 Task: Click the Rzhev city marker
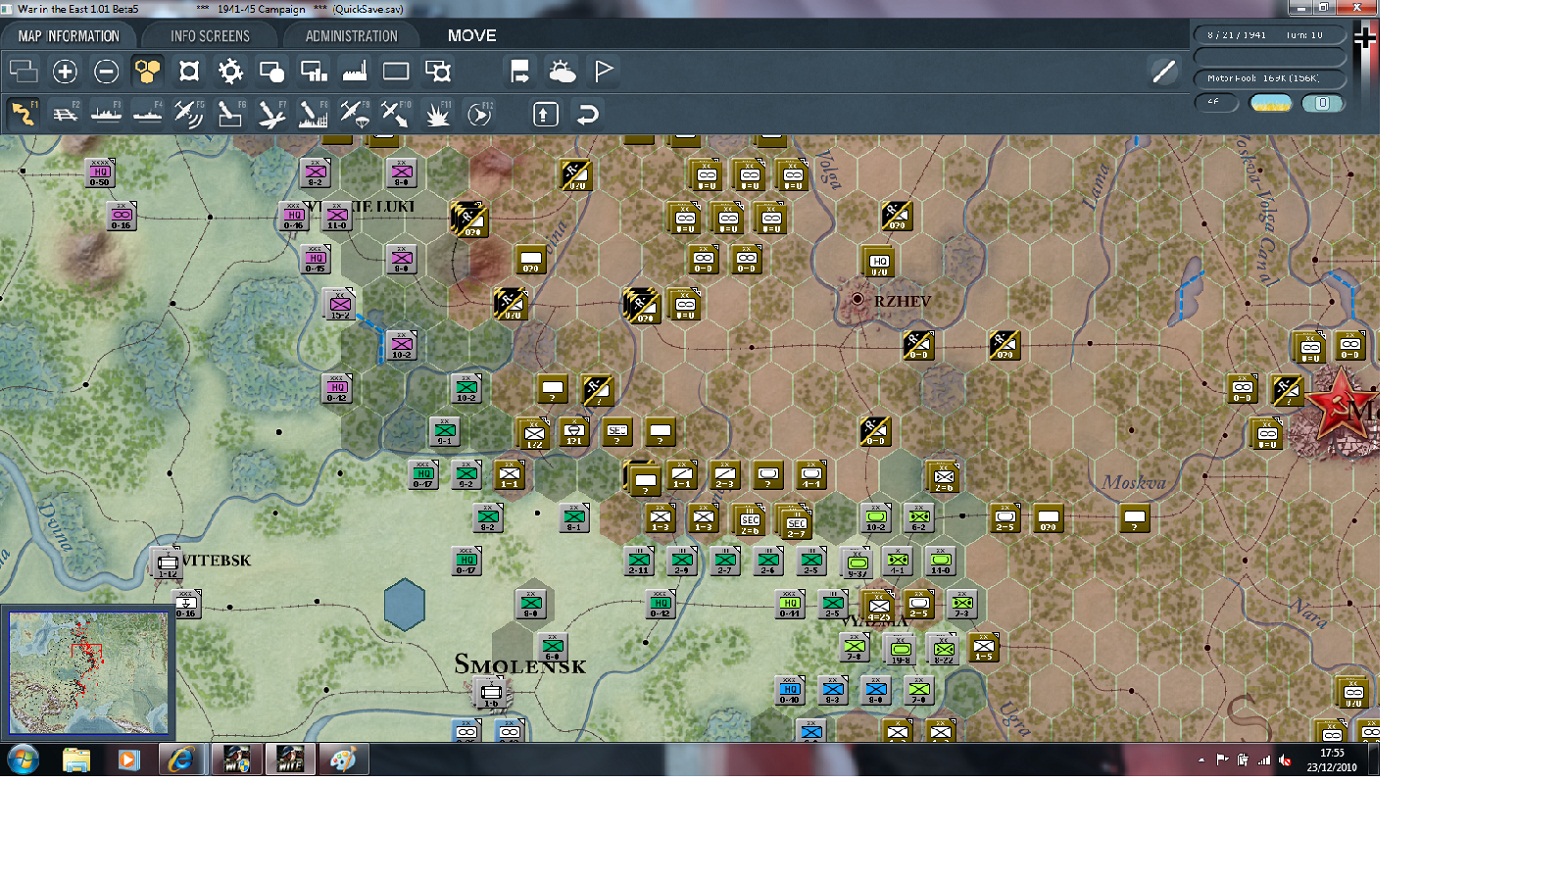tap(857, 299)
